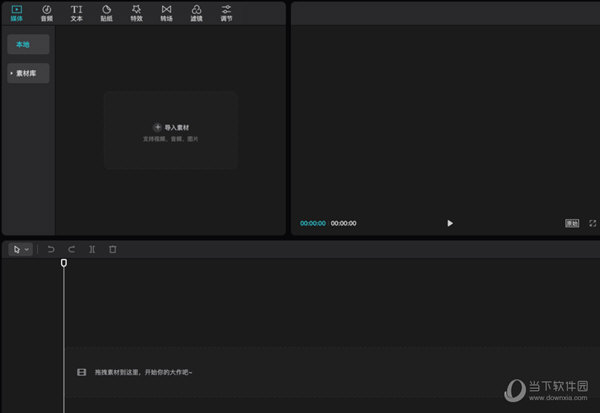Click the undo arrow in timeline toolbar
Image resolution: width=600 pixels, height=413 pixels.
tap(51, 249)
